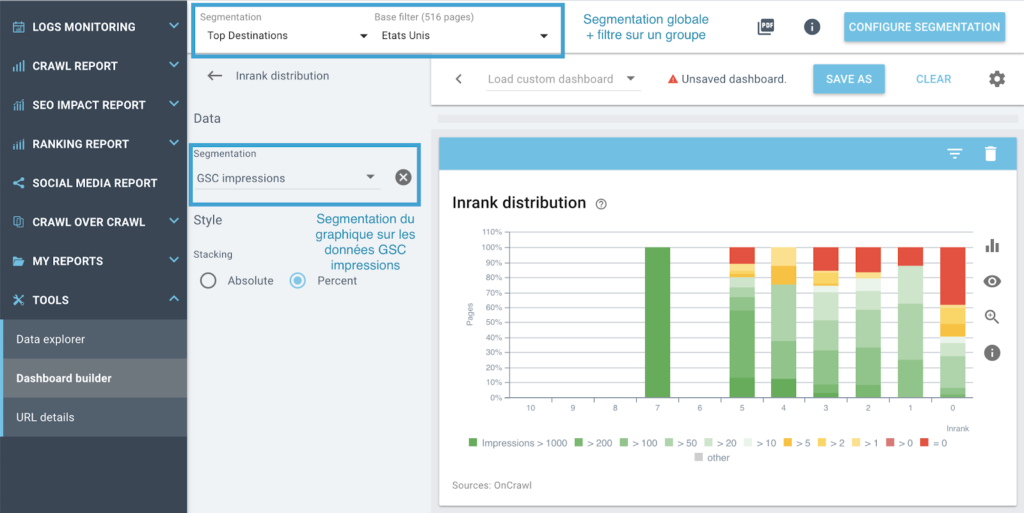The width and height of the screenshot is (1024, 513).
Task: Open URL details in the sidebar
Action: [x=45, y=417]
